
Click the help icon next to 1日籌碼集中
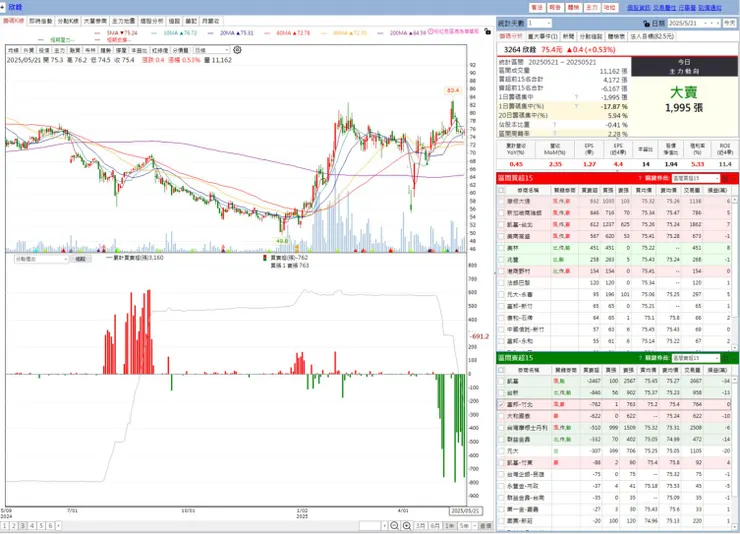(576, 97)
